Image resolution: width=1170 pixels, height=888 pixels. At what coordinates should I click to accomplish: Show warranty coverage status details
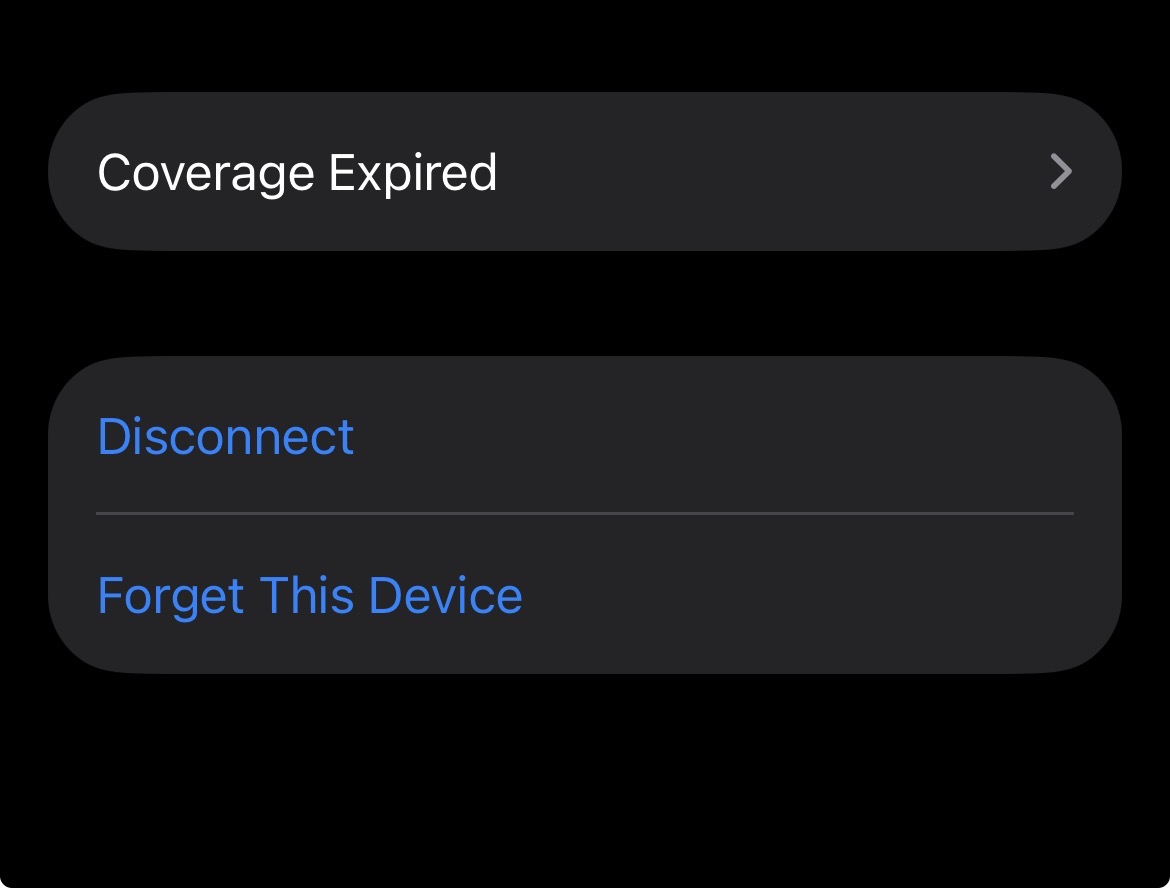coord(584,172)
